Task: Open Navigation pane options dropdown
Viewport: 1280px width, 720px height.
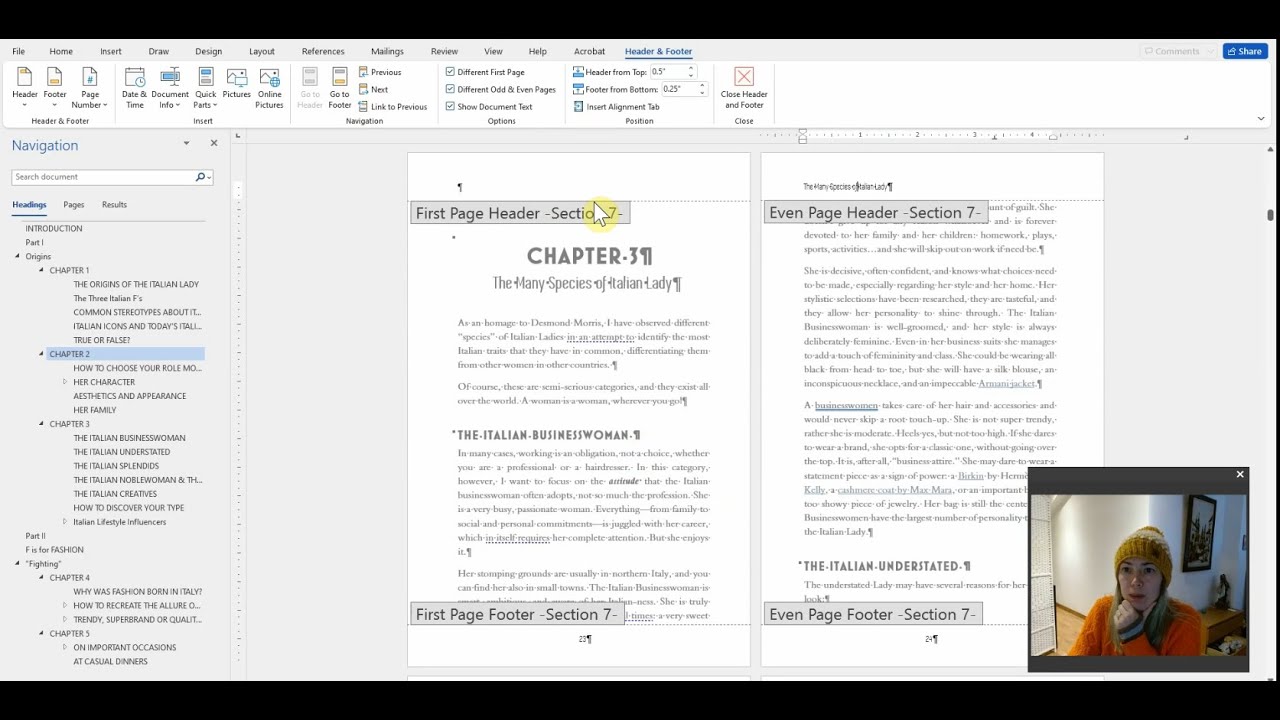Action: (x=186, y=143)
